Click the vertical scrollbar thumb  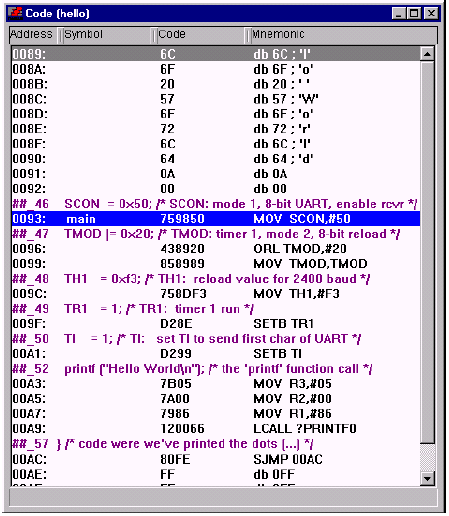(427, 252)
